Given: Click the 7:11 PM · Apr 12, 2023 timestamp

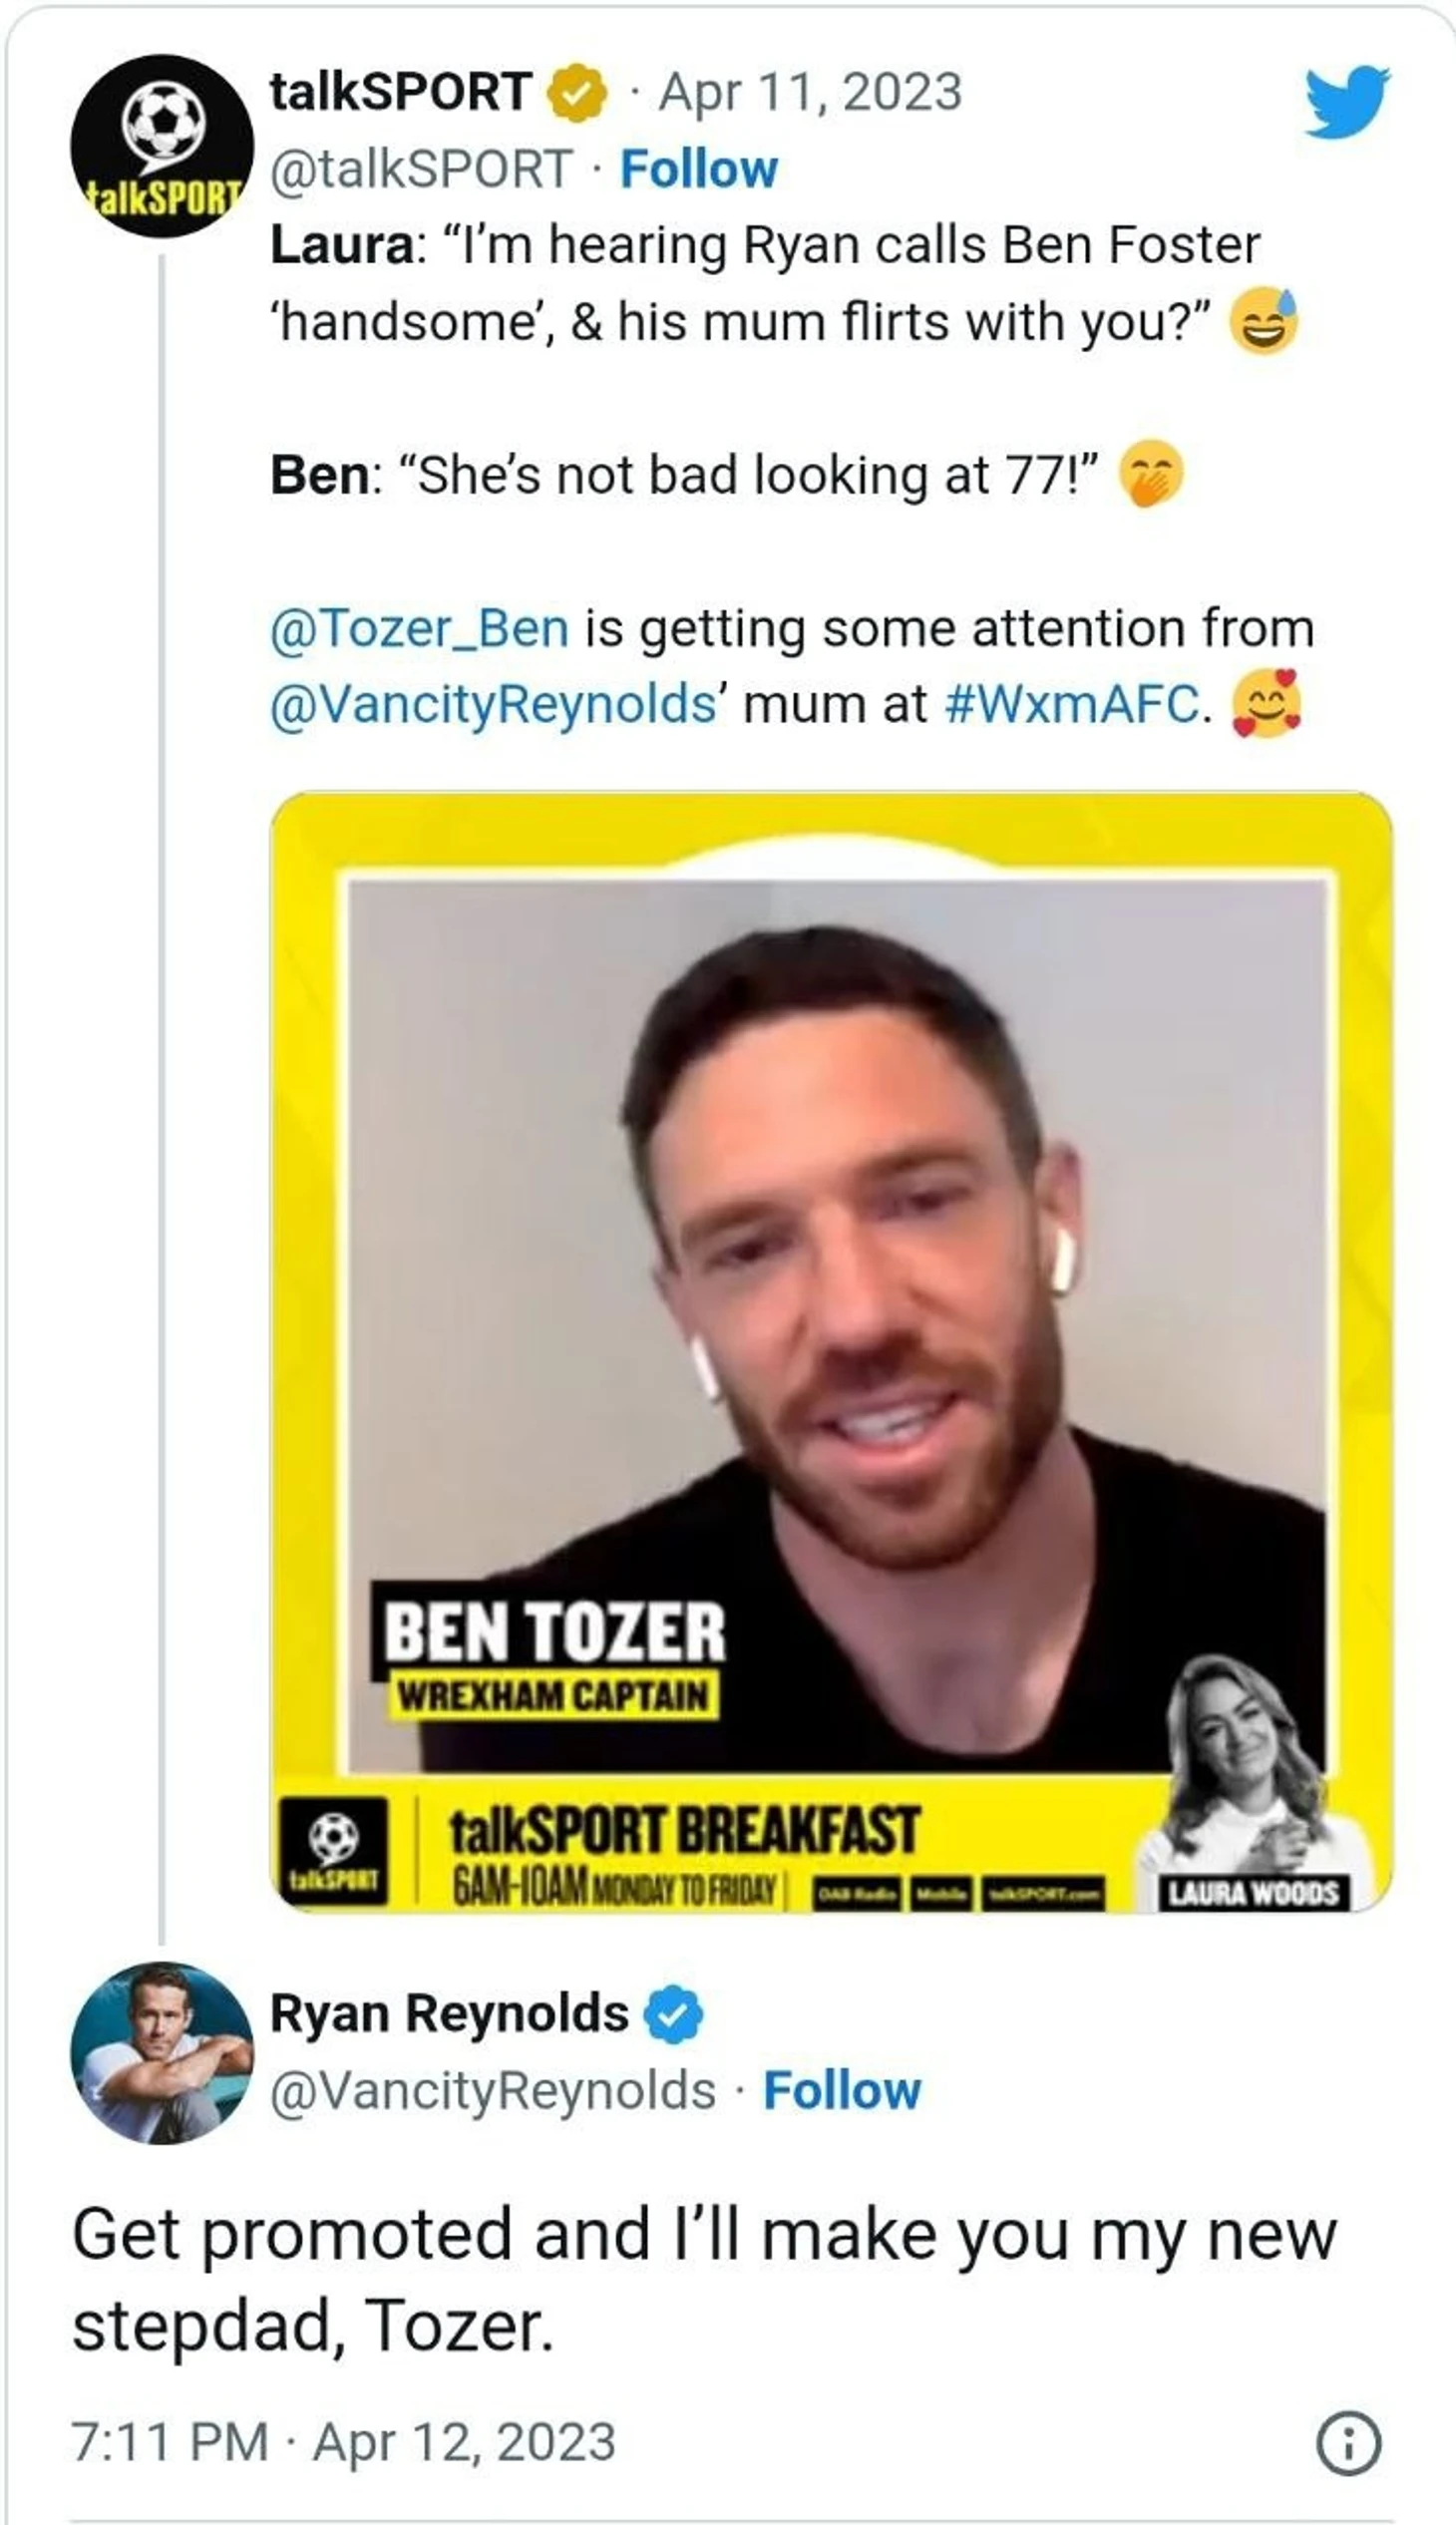Looking at the screenshot, I should click(x=343, y=2442).
